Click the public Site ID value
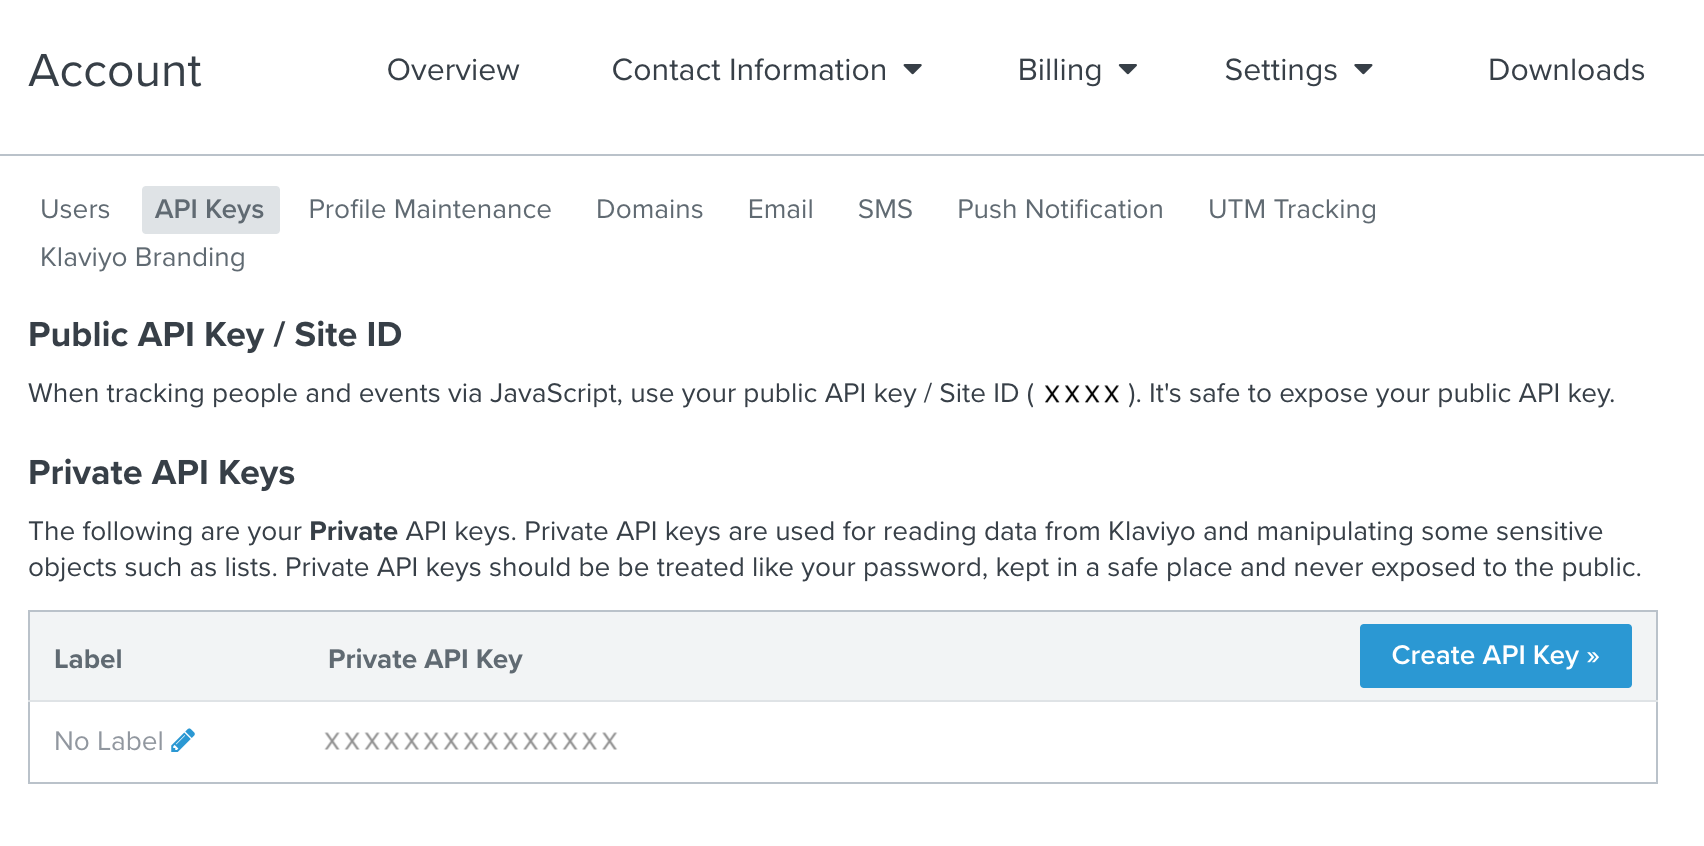The image size is (1704, 846). (1081, 394)
